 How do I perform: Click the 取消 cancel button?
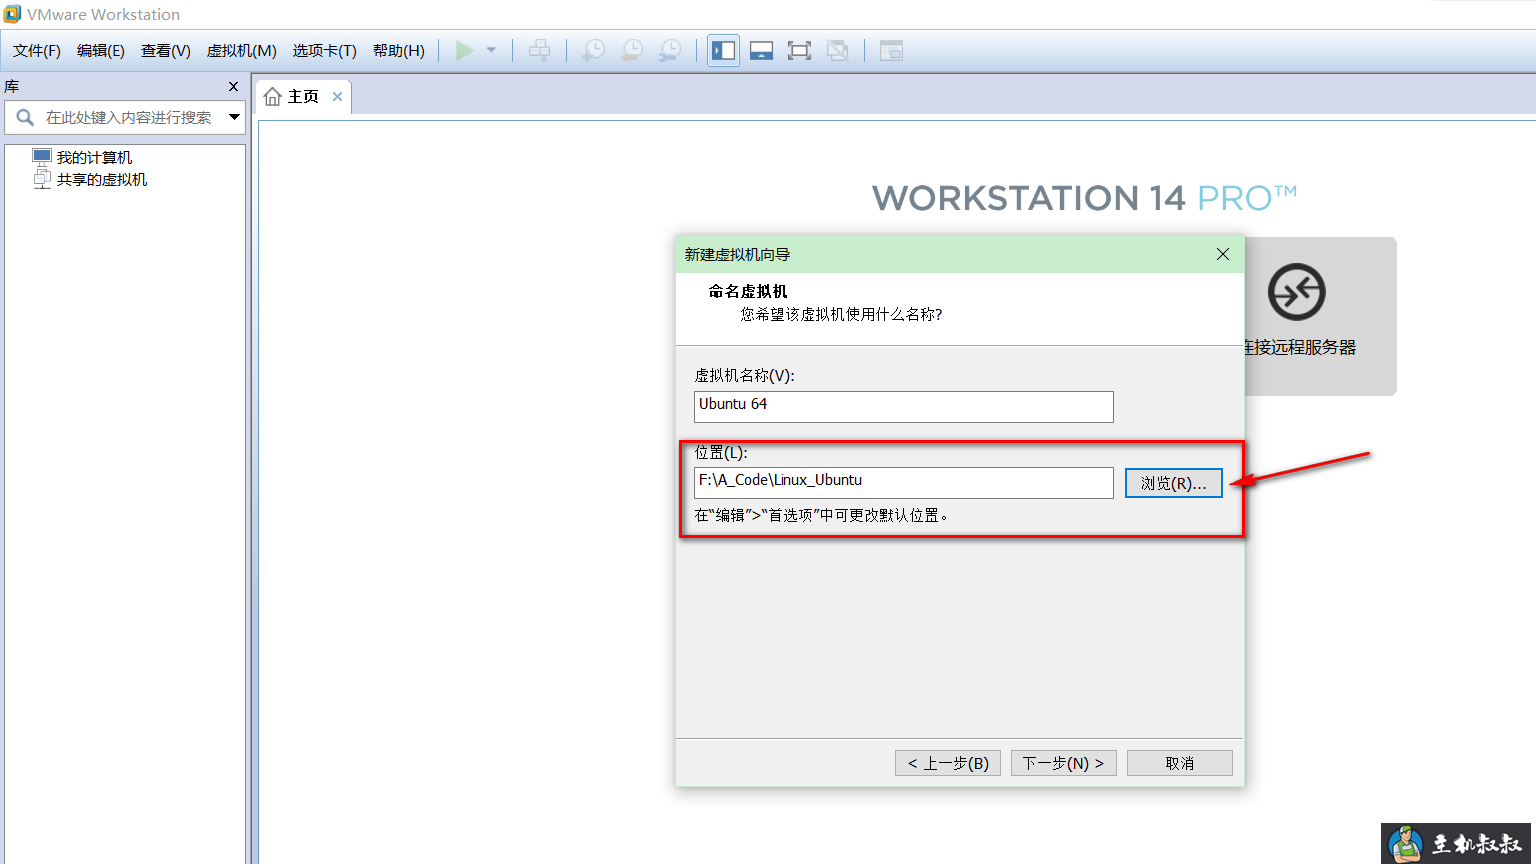(x=1180, y=763)
